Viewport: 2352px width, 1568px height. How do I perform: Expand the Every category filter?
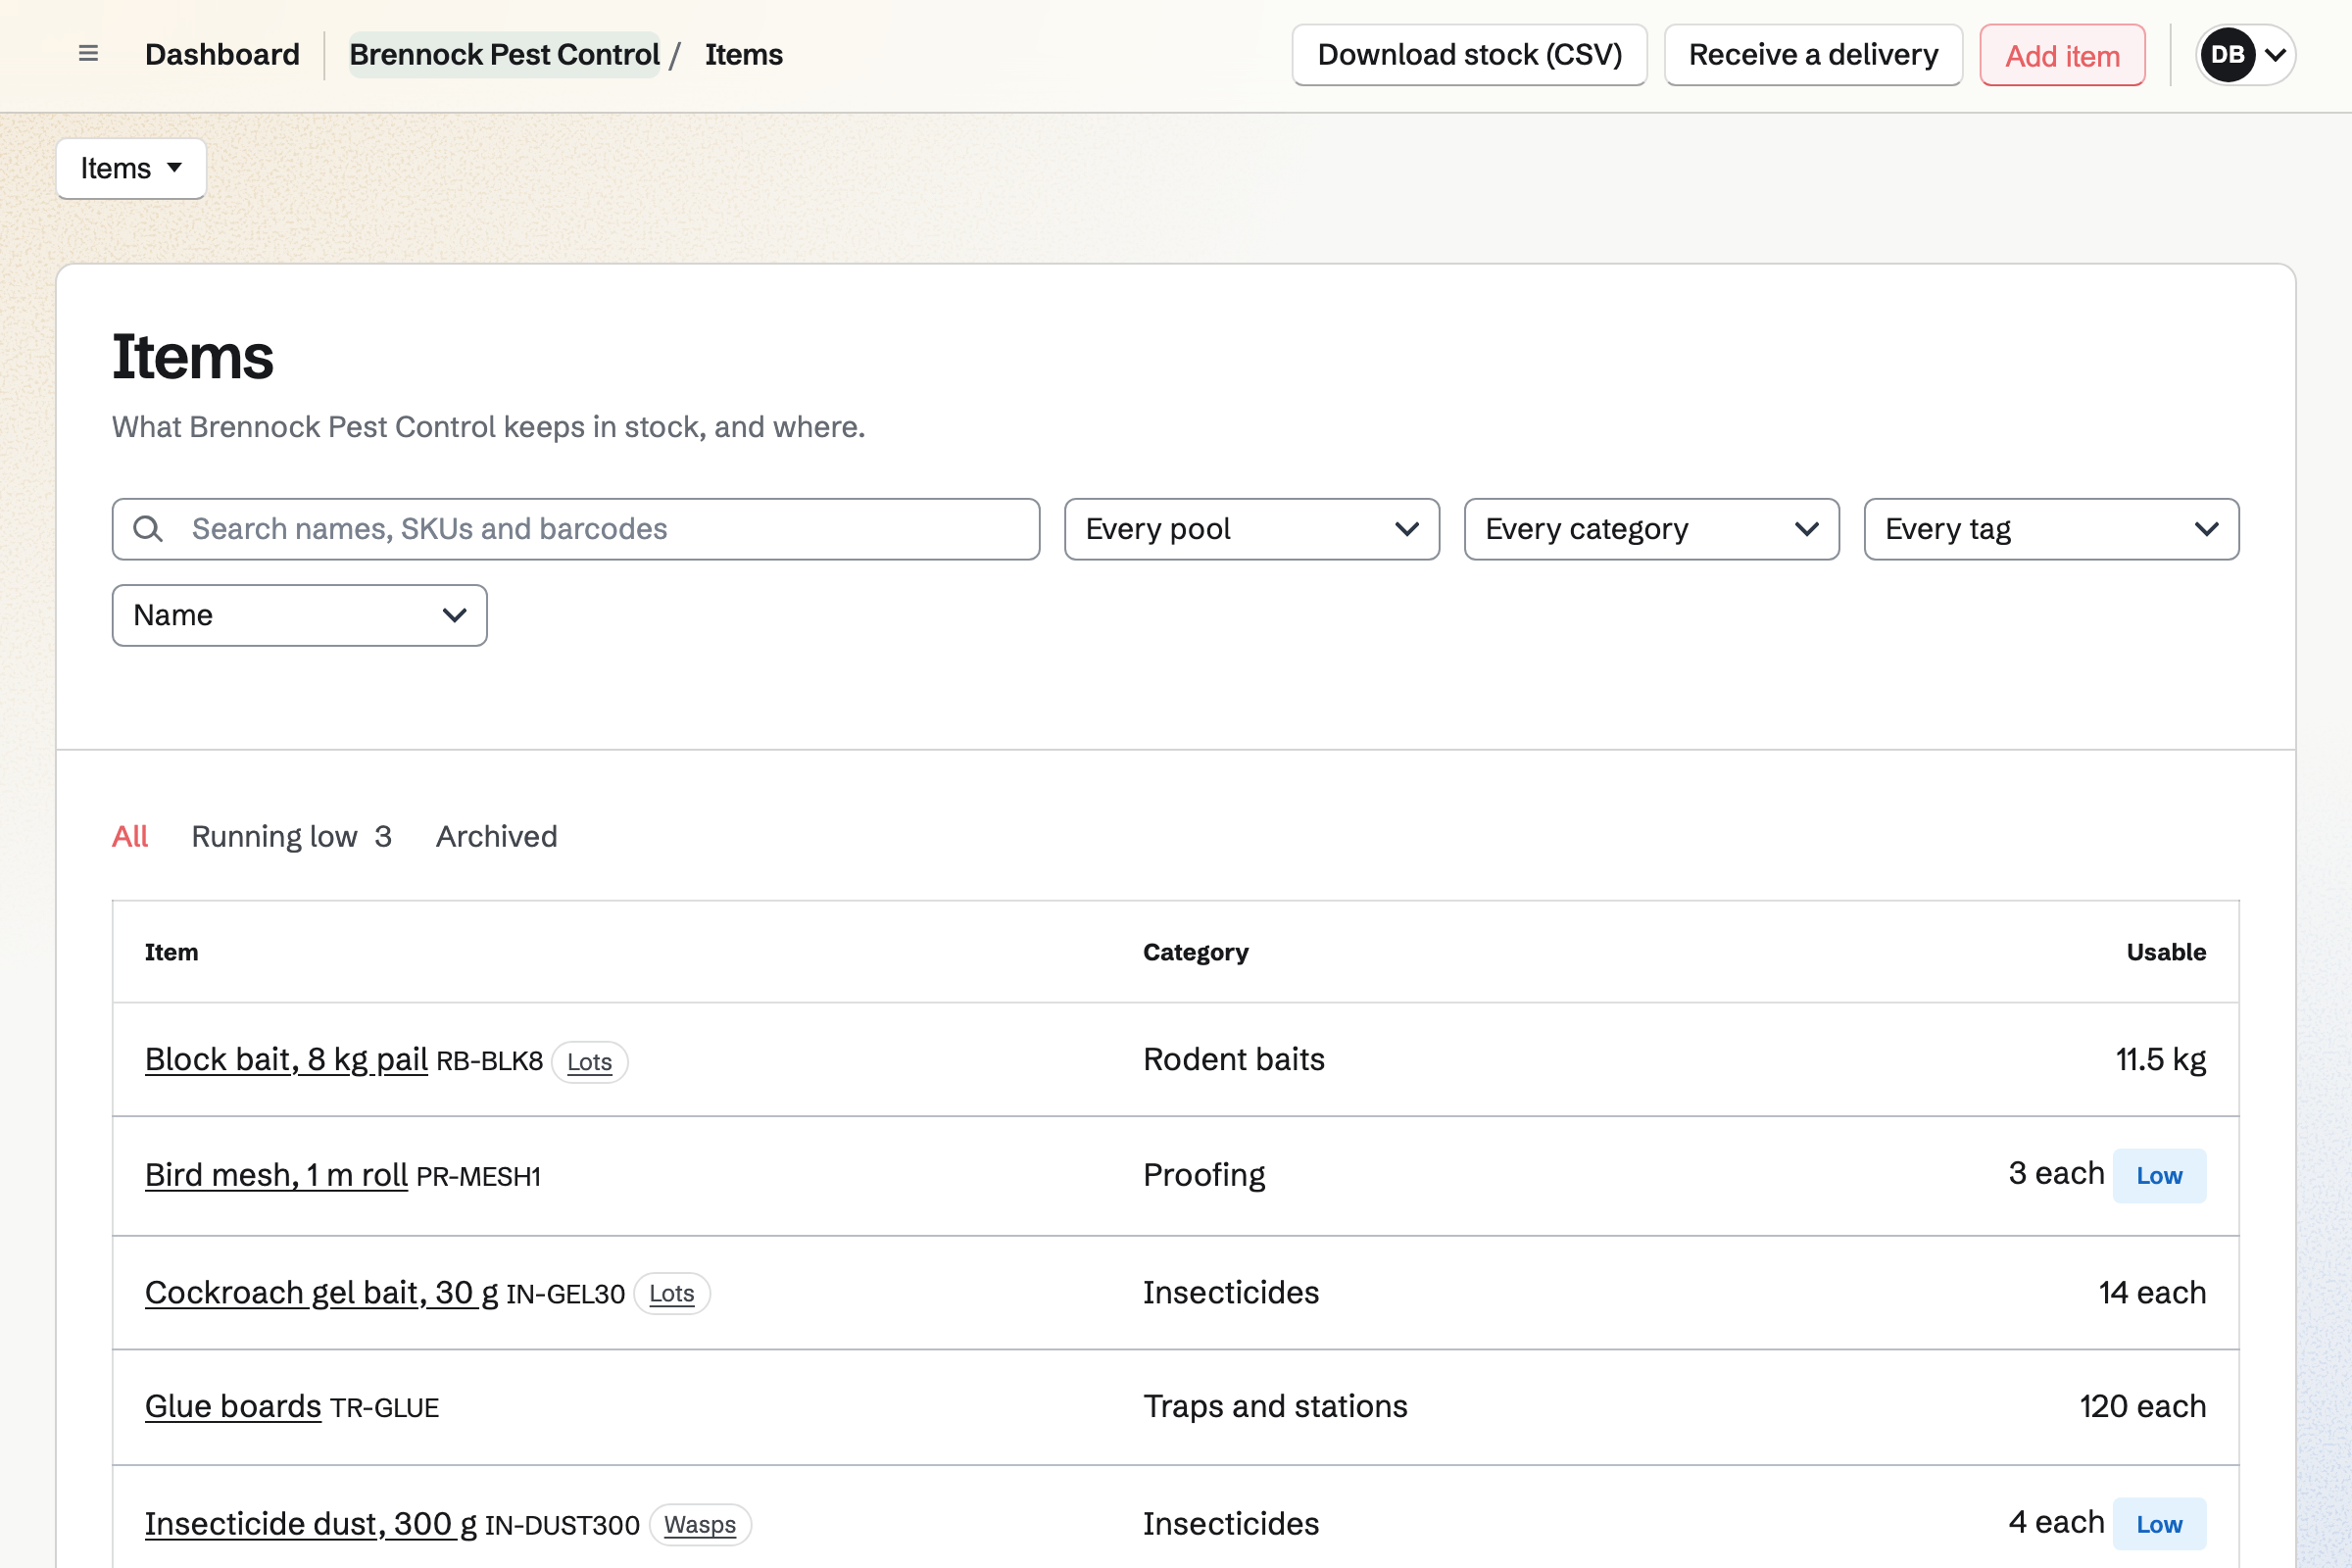click(x=1651, y=529)
